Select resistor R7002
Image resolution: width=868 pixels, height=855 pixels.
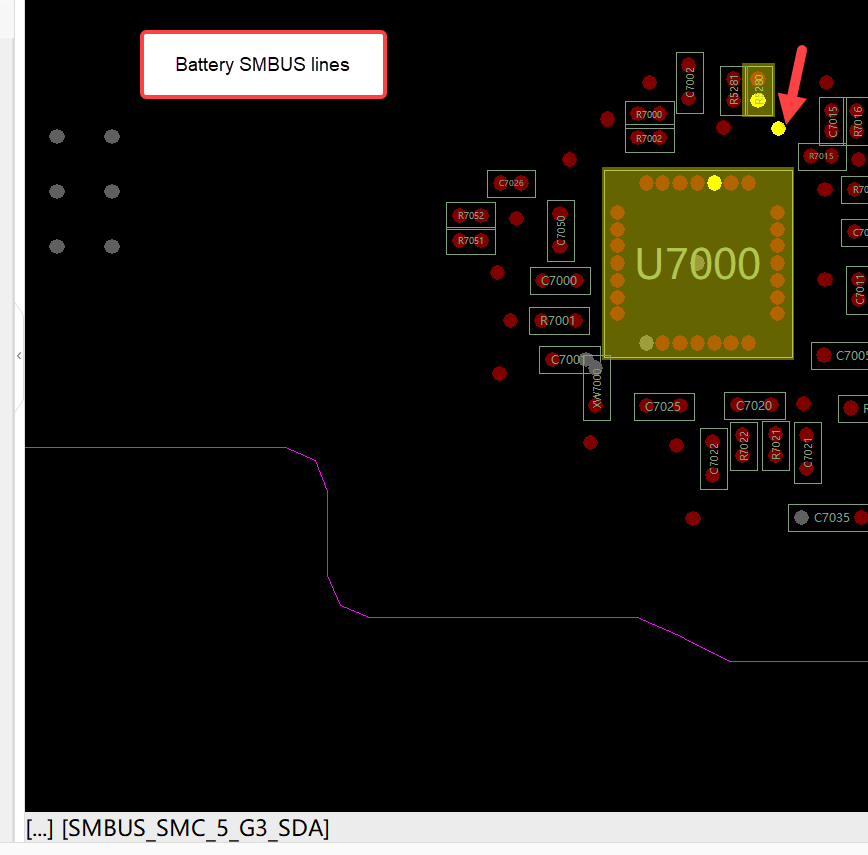[650, 138]
